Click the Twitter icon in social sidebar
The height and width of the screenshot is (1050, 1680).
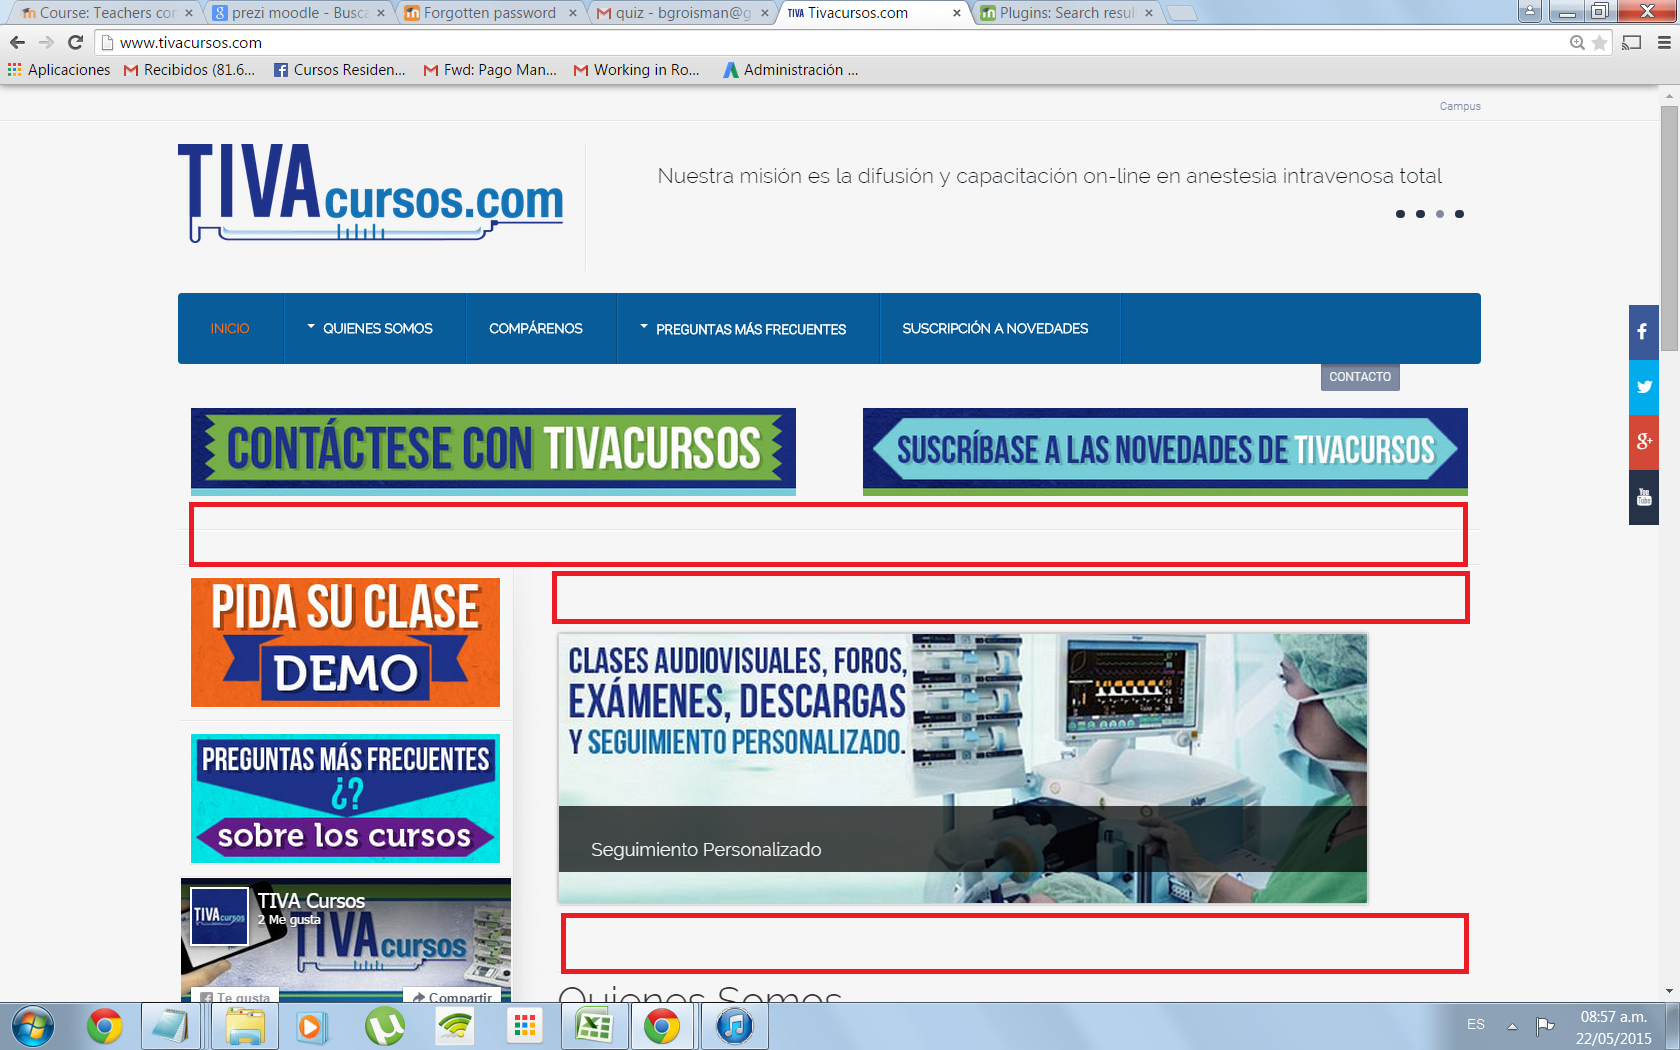1643,387
